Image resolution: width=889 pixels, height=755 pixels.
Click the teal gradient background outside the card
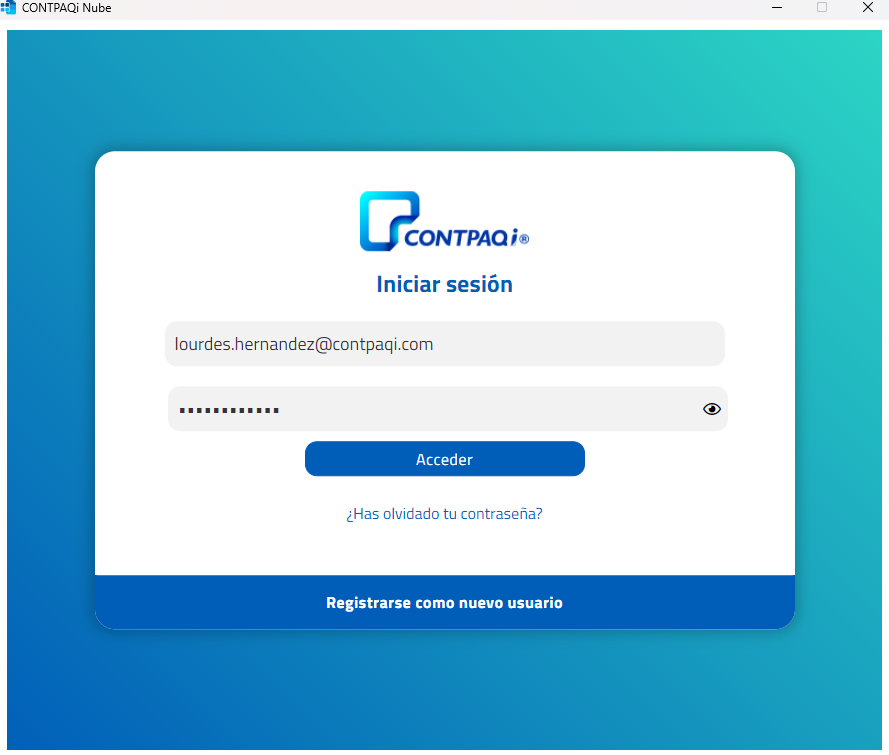(444, 91)
